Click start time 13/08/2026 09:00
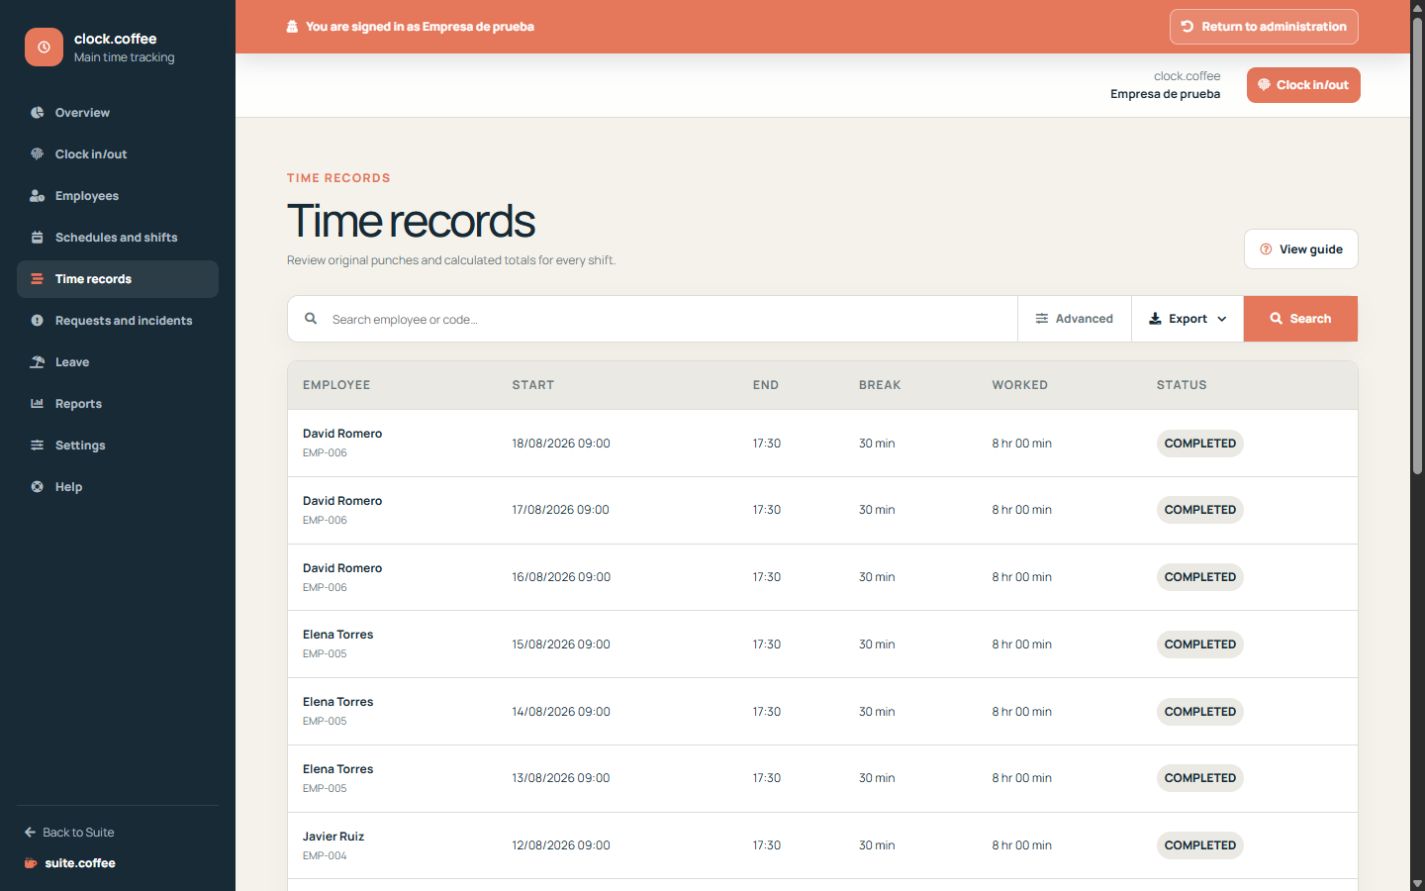This screenshot has height=891, width=1425. [561, 778]
